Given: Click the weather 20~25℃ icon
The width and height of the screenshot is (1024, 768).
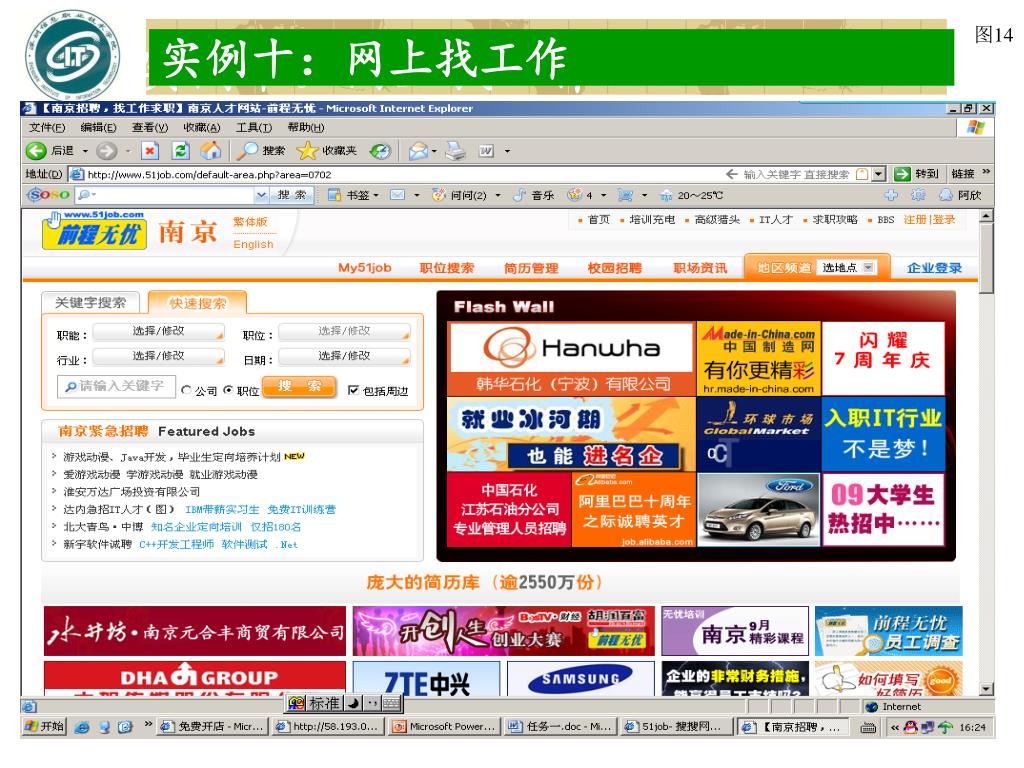Looking at the screenshot, I should point(666,195).
